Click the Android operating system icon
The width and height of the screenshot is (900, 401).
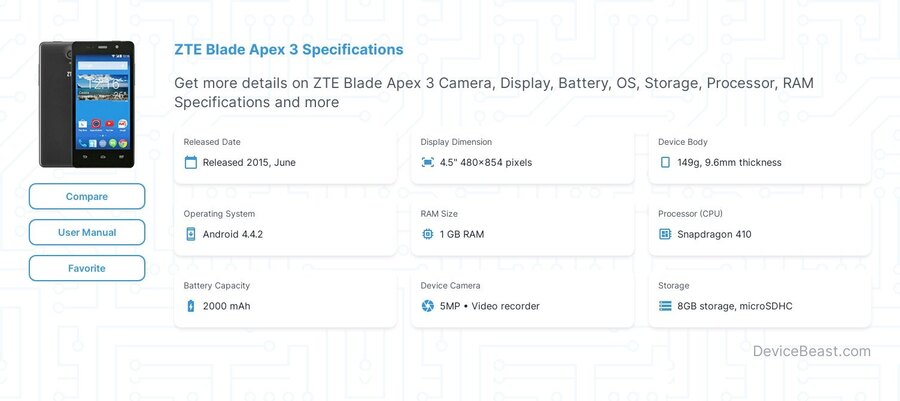pos(191,234)
